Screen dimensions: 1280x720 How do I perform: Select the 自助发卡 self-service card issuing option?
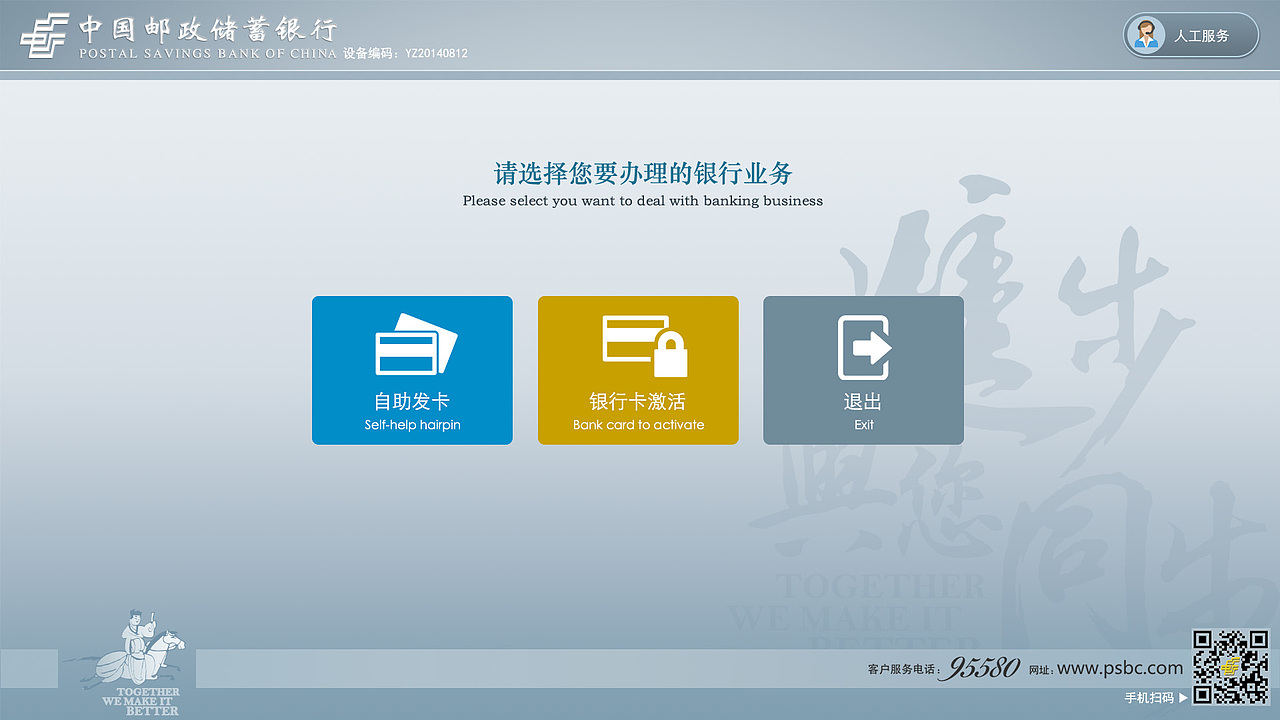pos(412,370)
